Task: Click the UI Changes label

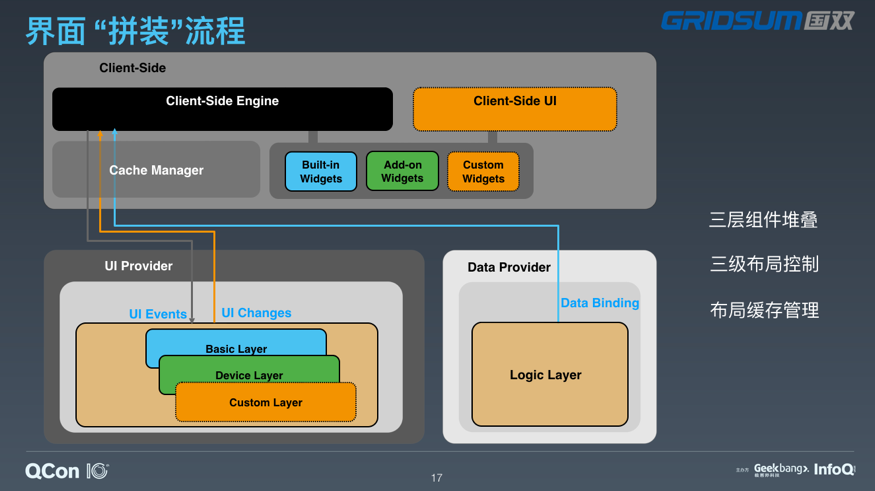Action: 256,312
